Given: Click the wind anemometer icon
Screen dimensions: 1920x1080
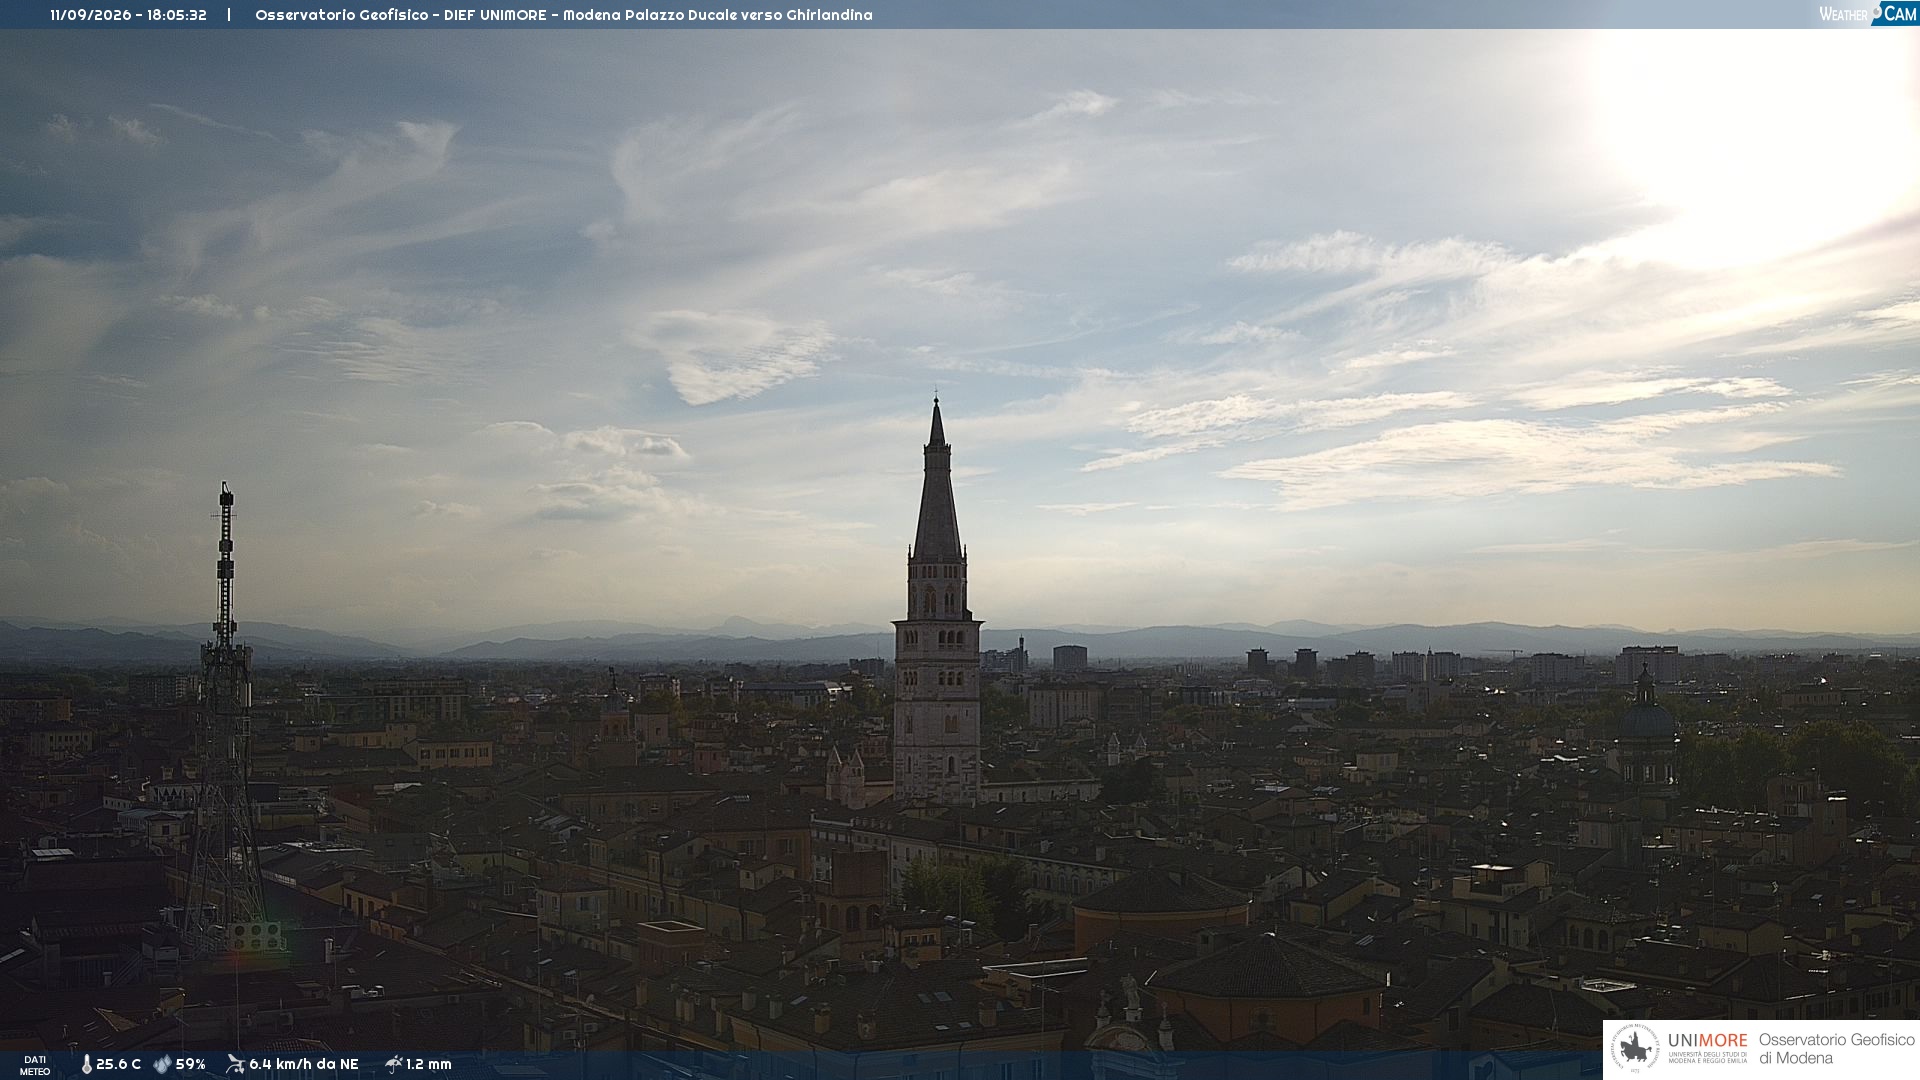Looking at the screenshot, I should [x=235, y=1064].
